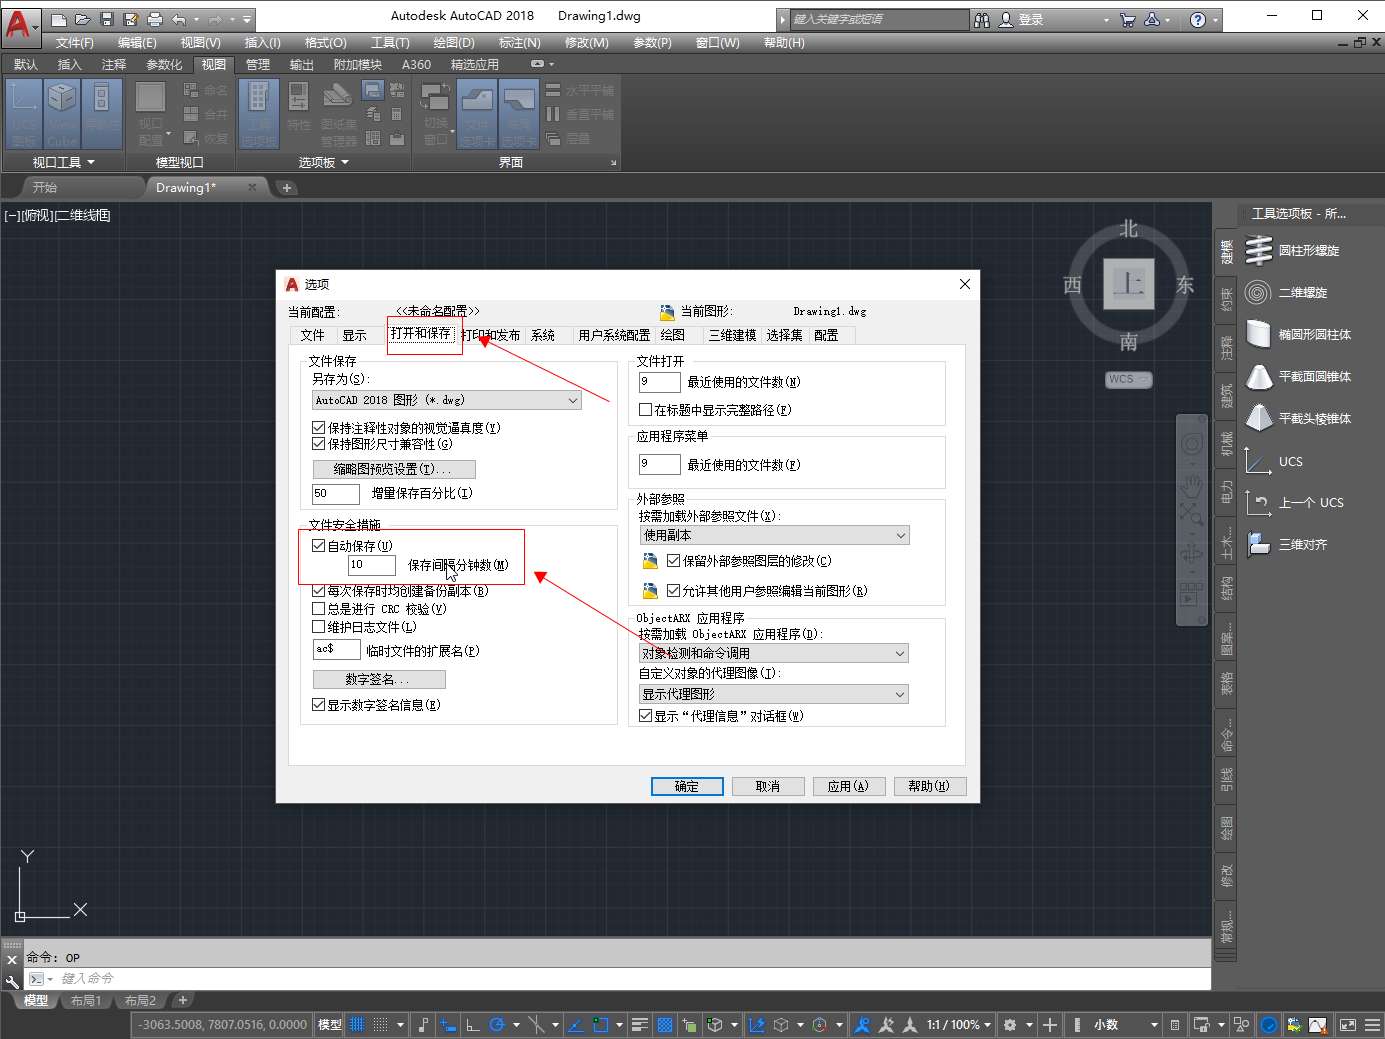1385x1039 pixels.
Task: Click the command line input field
Action: 630,979
